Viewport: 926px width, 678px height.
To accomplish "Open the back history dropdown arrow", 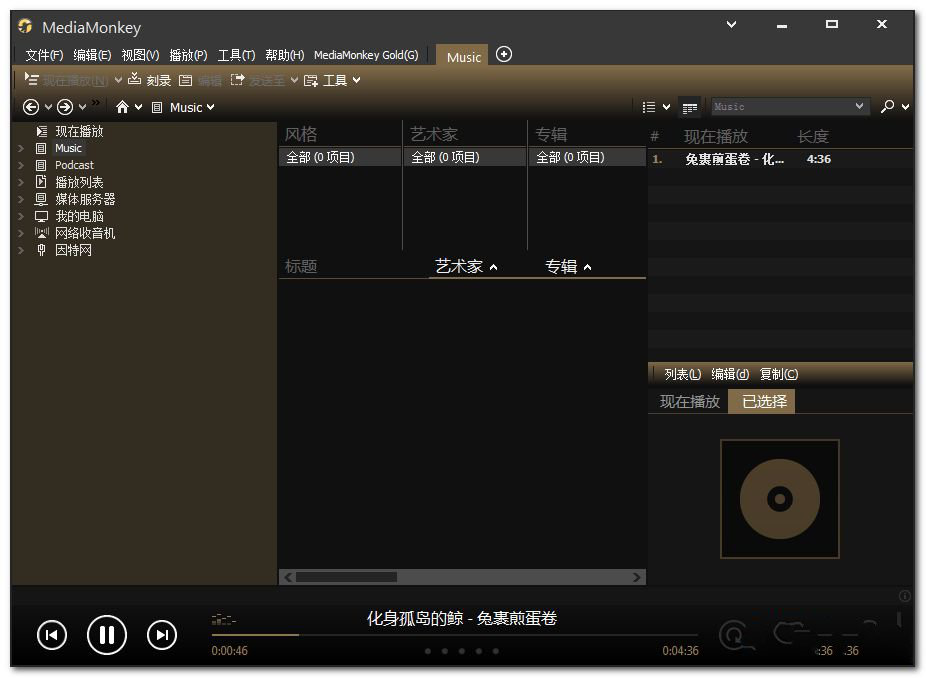I will pos(48,107).
